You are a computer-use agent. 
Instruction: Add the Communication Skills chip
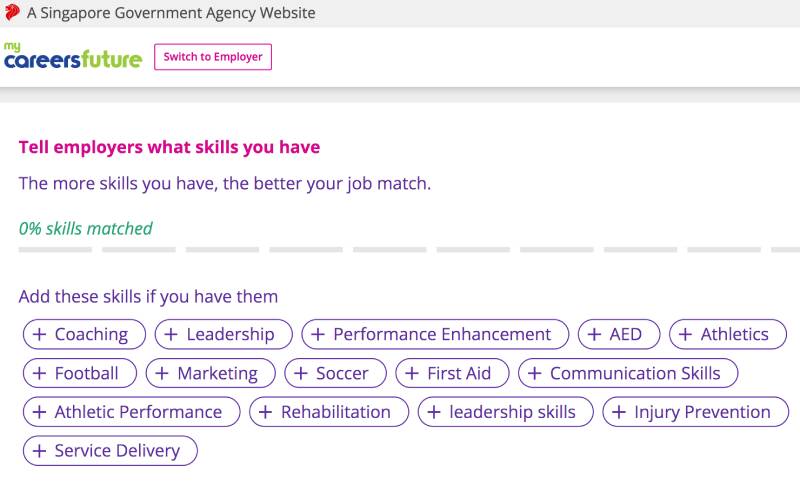[627, 373]
